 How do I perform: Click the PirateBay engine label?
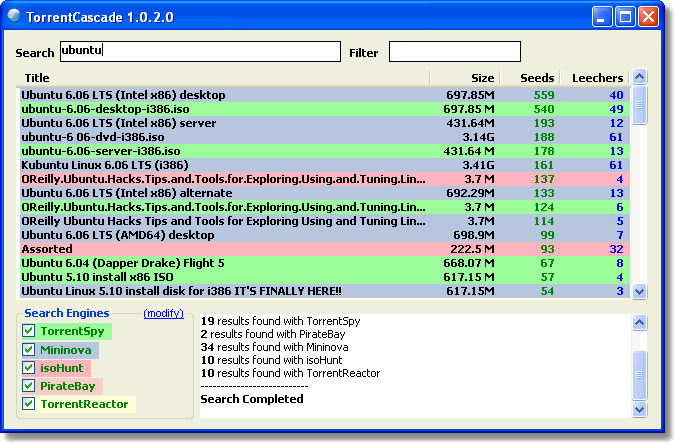[x=67, y=386]
